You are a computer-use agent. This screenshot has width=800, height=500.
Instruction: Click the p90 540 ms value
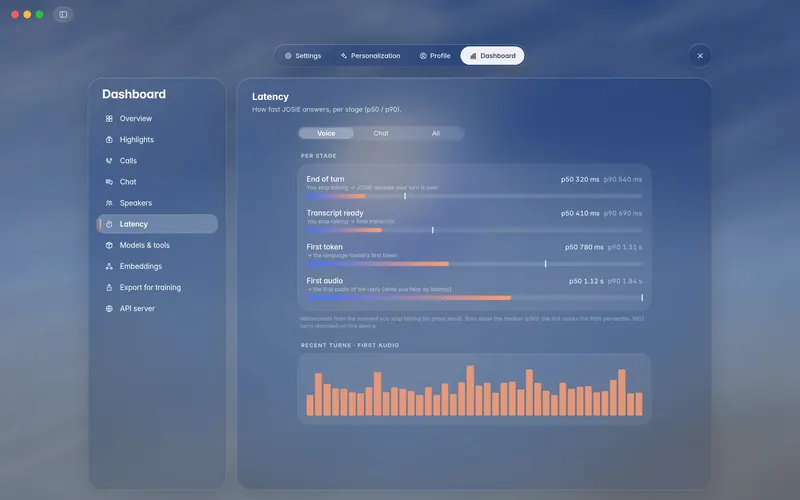[623, 180]
